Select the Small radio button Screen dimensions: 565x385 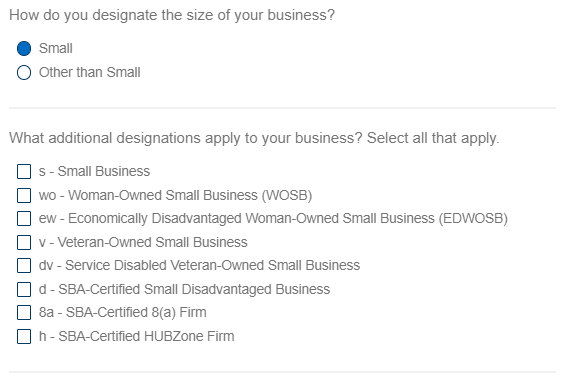pyautogui.click(x=24, y=49)
